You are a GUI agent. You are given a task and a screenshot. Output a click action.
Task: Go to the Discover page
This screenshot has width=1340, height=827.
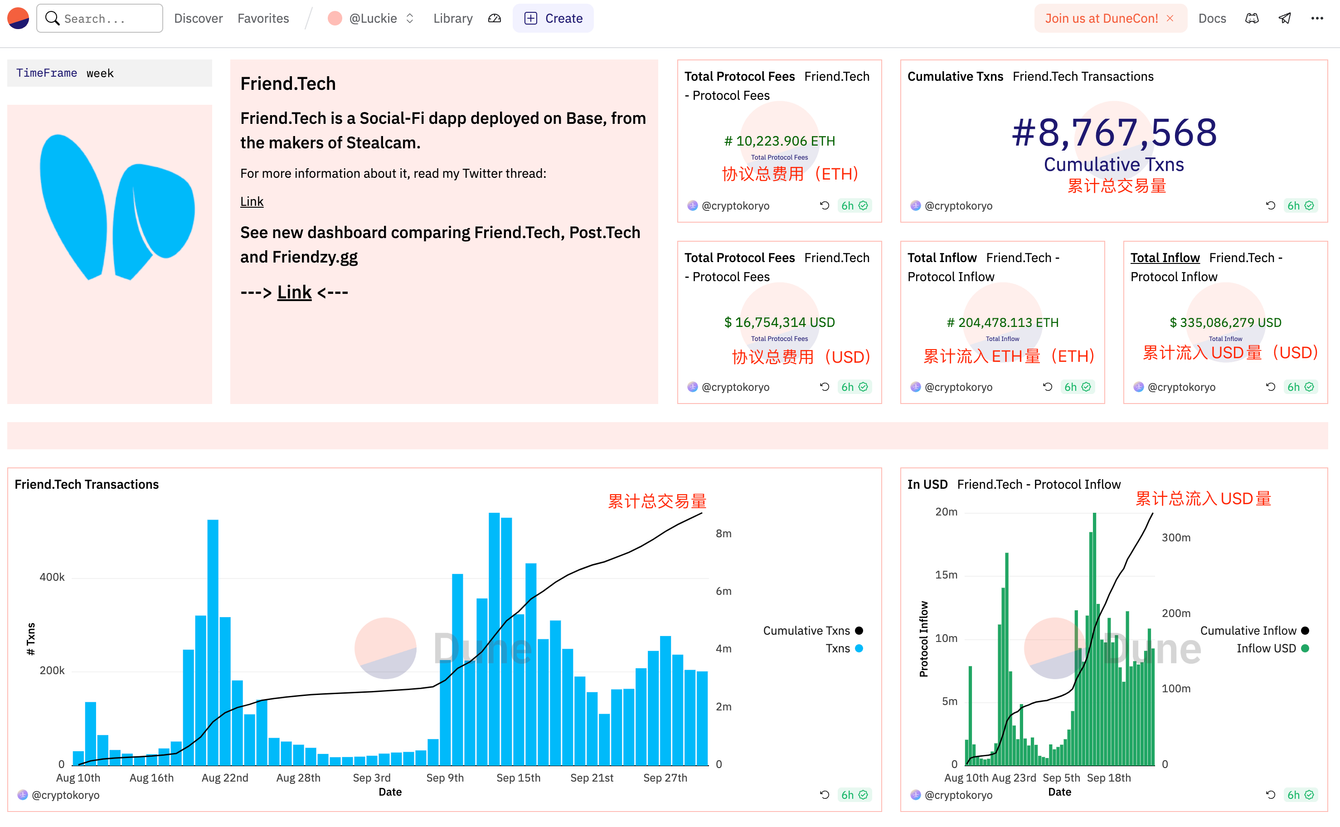tap(198, 18)
